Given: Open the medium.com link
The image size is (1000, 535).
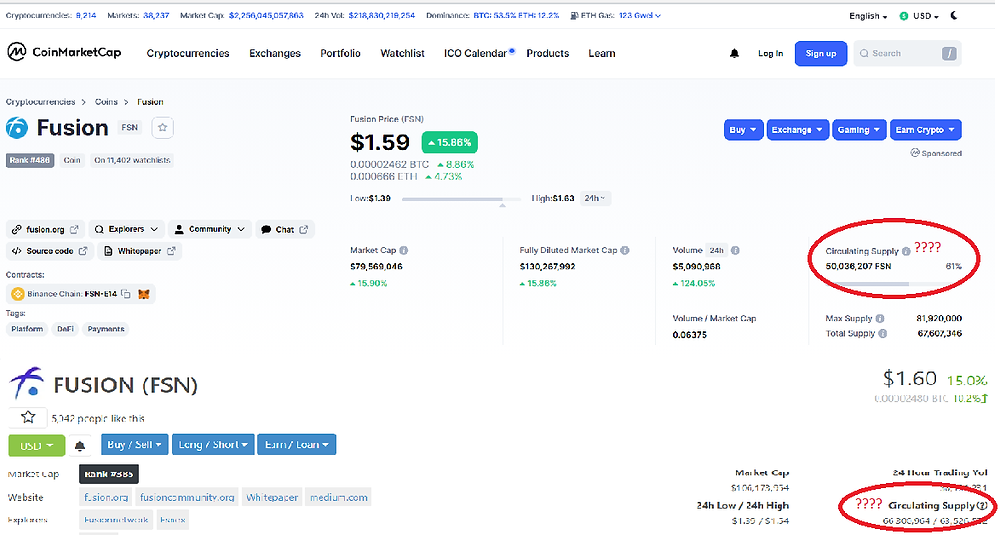Looking at the screenshot, I should tap(339, 497).
